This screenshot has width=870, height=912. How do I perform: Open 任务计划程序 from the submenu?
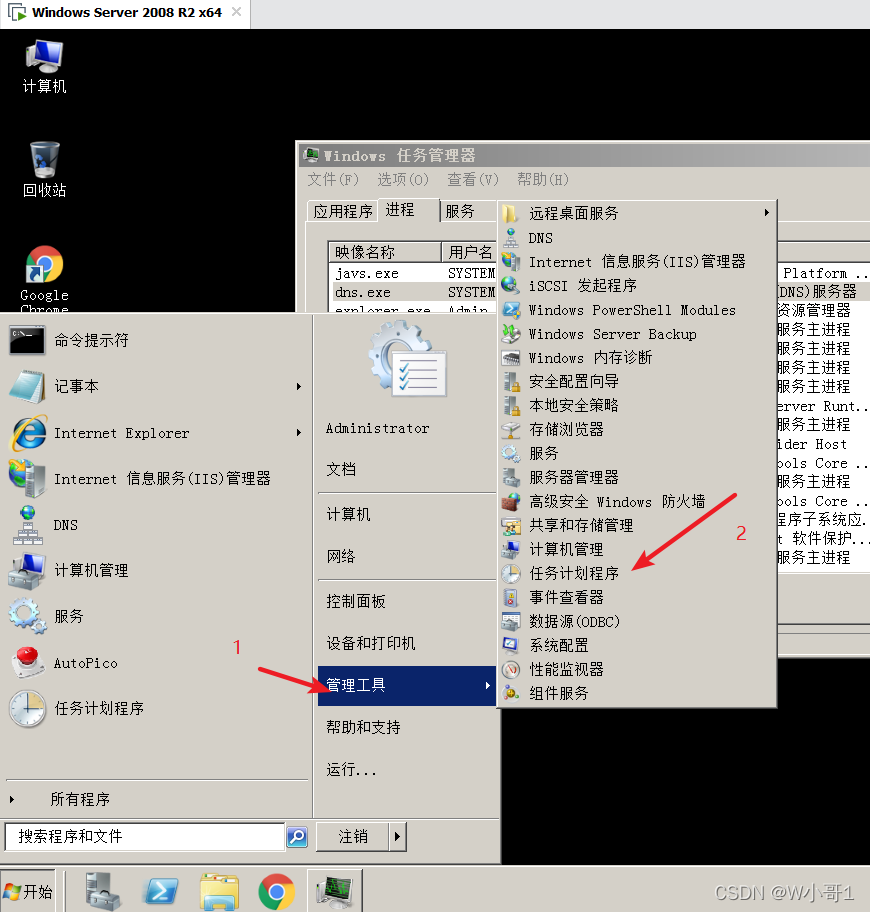tap(573, 573)
